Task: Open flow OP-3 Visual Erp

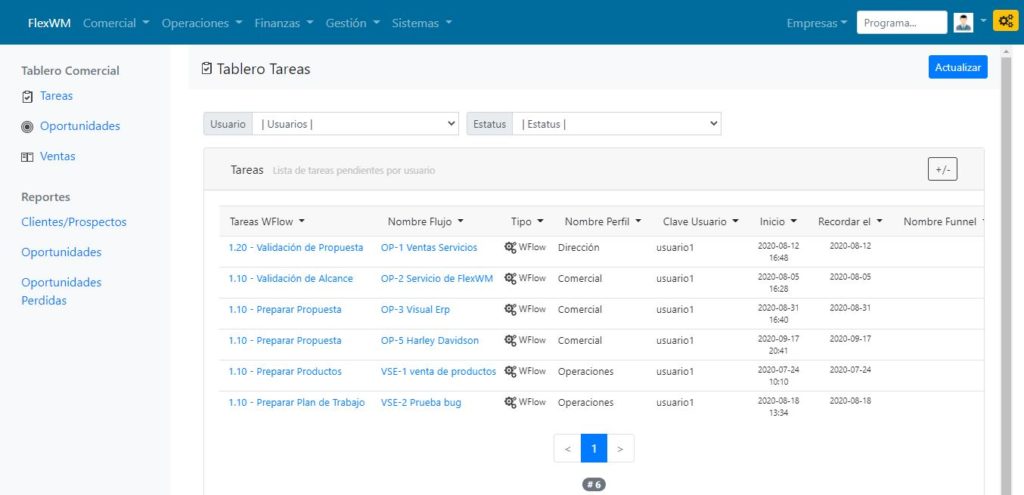Action: (x=415, y=310)
